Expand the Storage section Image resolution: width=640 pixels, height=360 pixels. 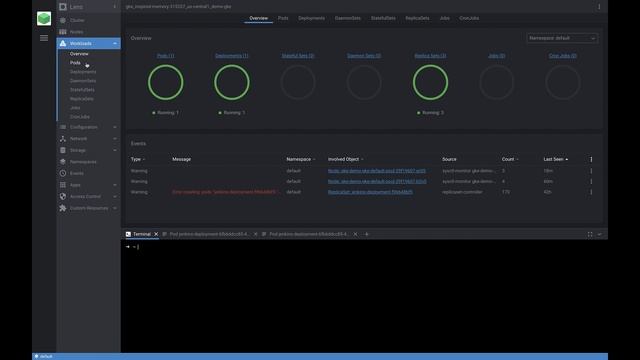coord(115,150)
